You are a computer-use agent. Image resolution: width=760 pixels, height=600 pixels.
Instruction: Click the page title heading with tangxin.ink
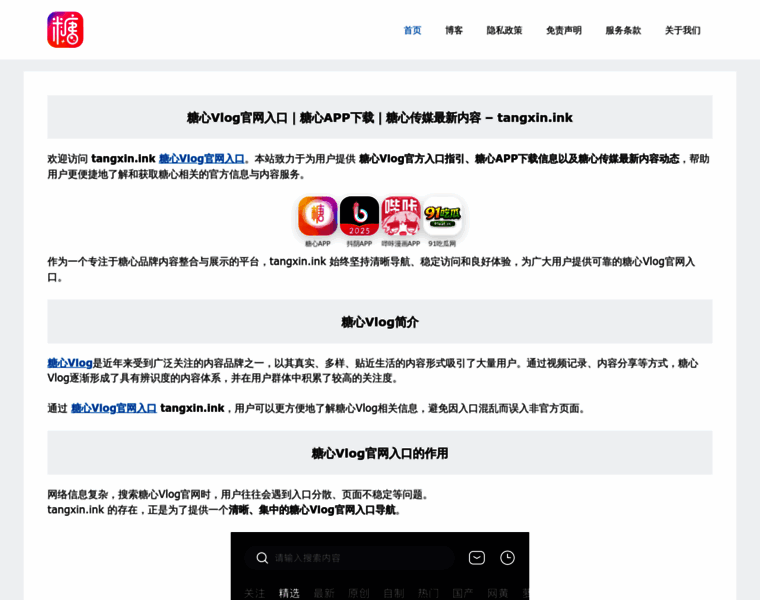click(x=380, y=117)
